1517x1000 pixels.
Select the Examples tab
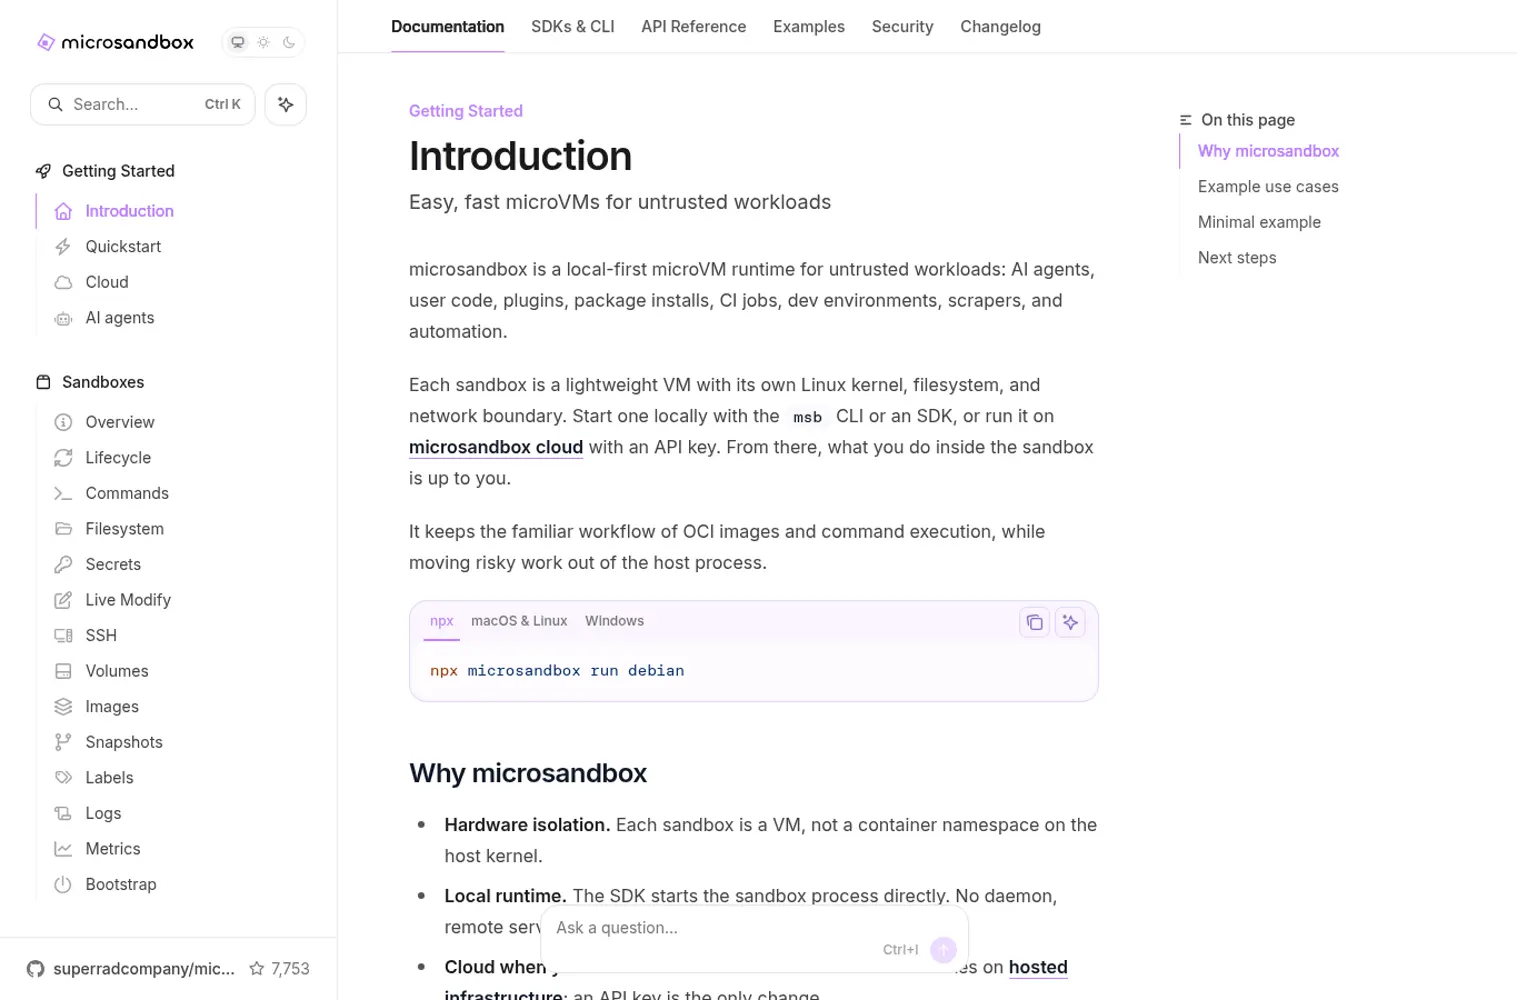(809, 27)
